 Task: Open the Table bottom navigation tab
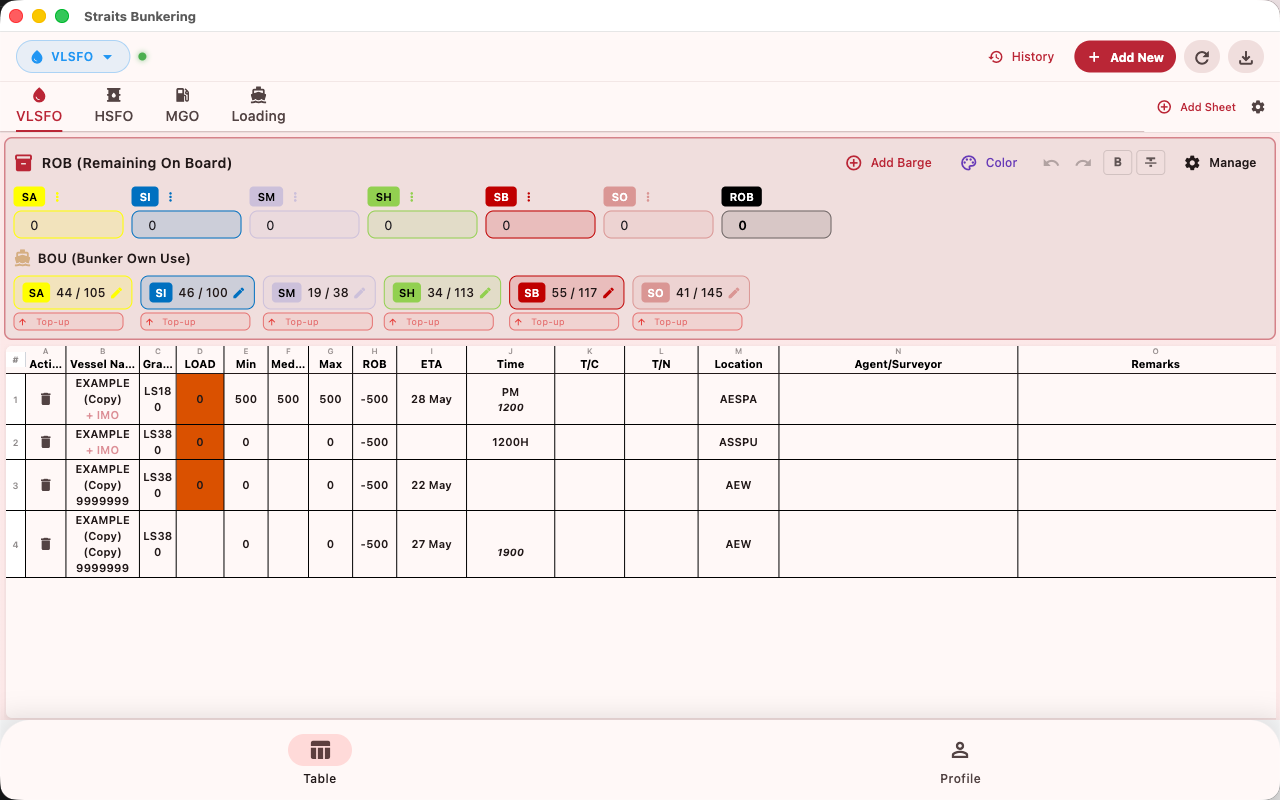coord(320,760)
